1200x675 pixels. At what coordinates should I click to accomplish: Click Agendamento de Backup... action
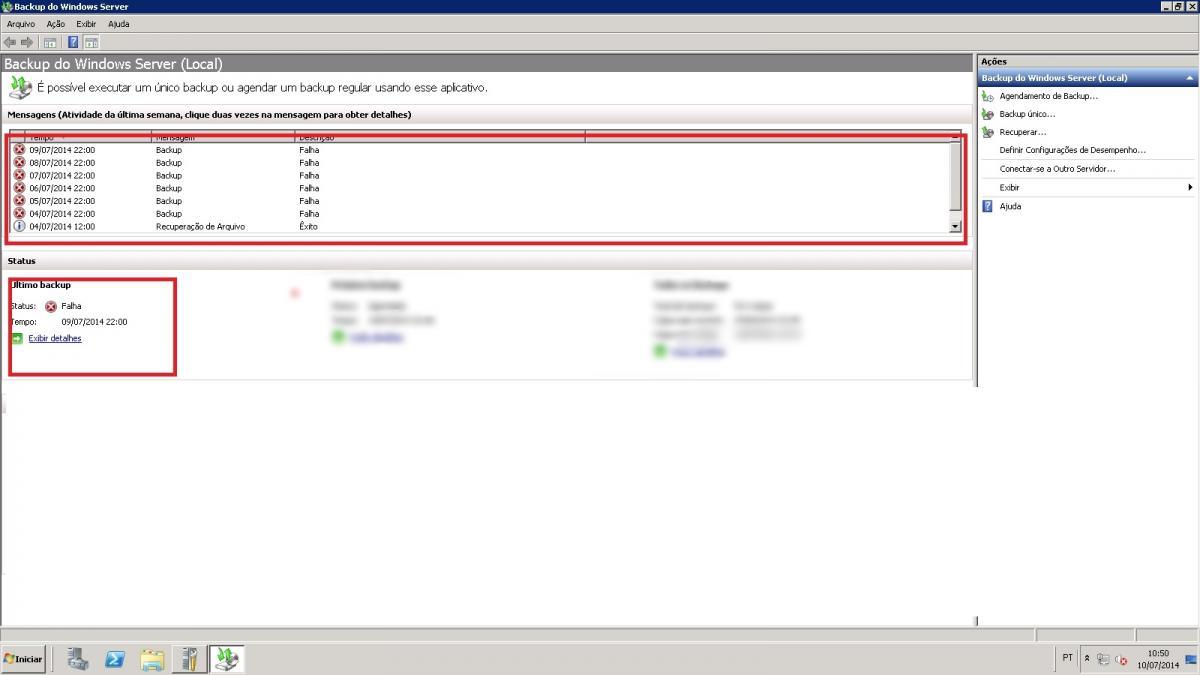(x=1048, y=96)
